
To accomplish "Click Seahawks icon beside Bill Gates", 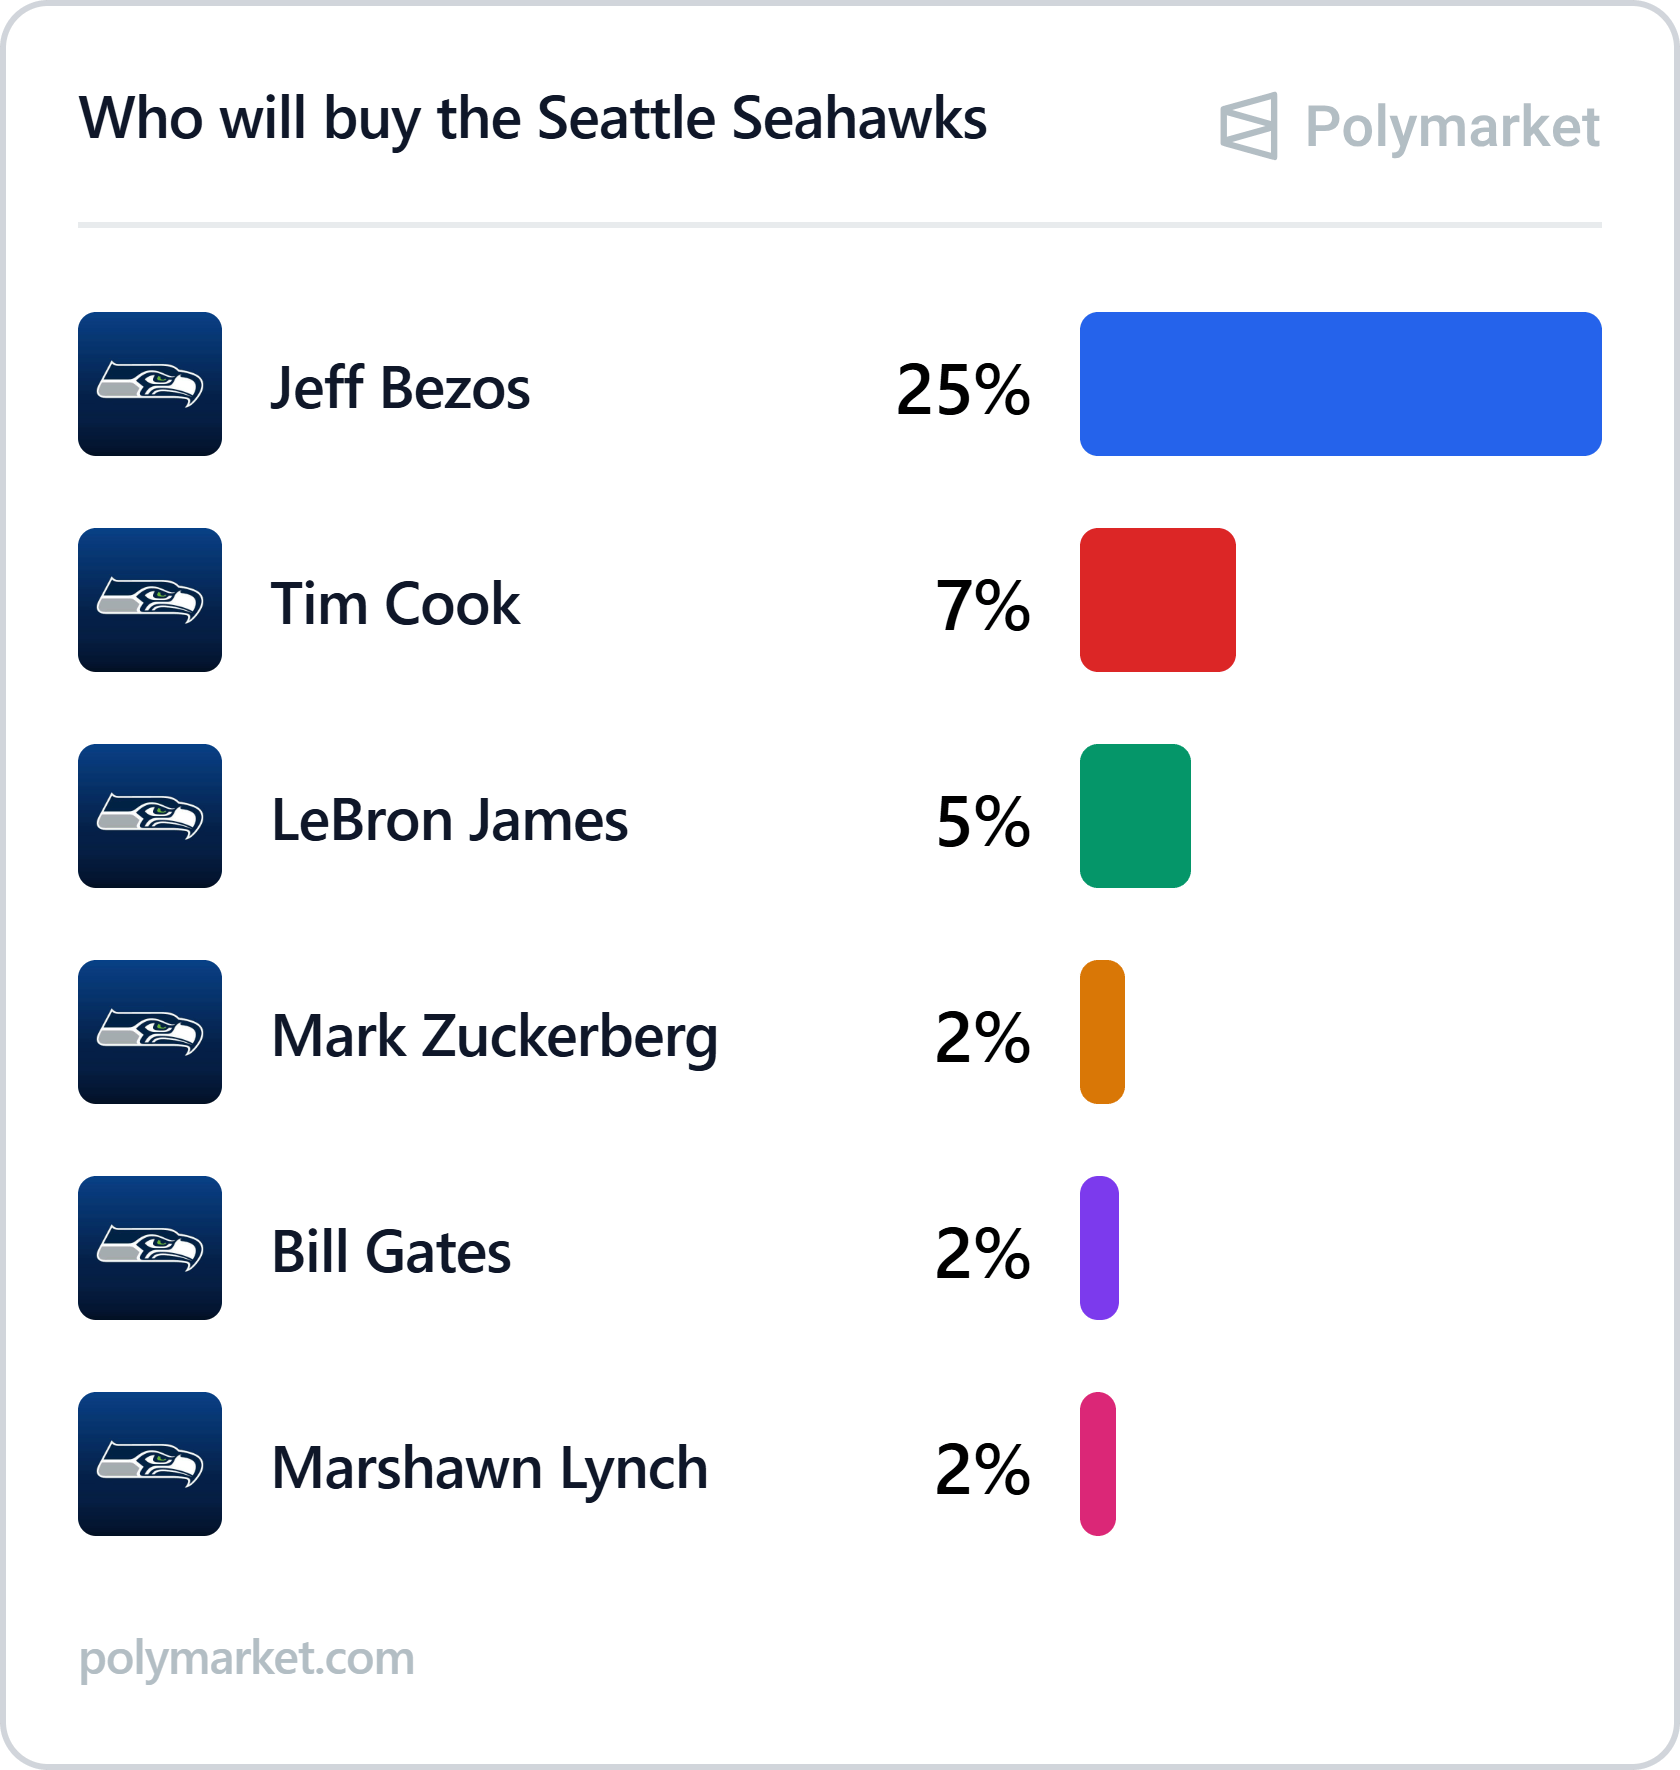I will click(x=150, y=1248).
